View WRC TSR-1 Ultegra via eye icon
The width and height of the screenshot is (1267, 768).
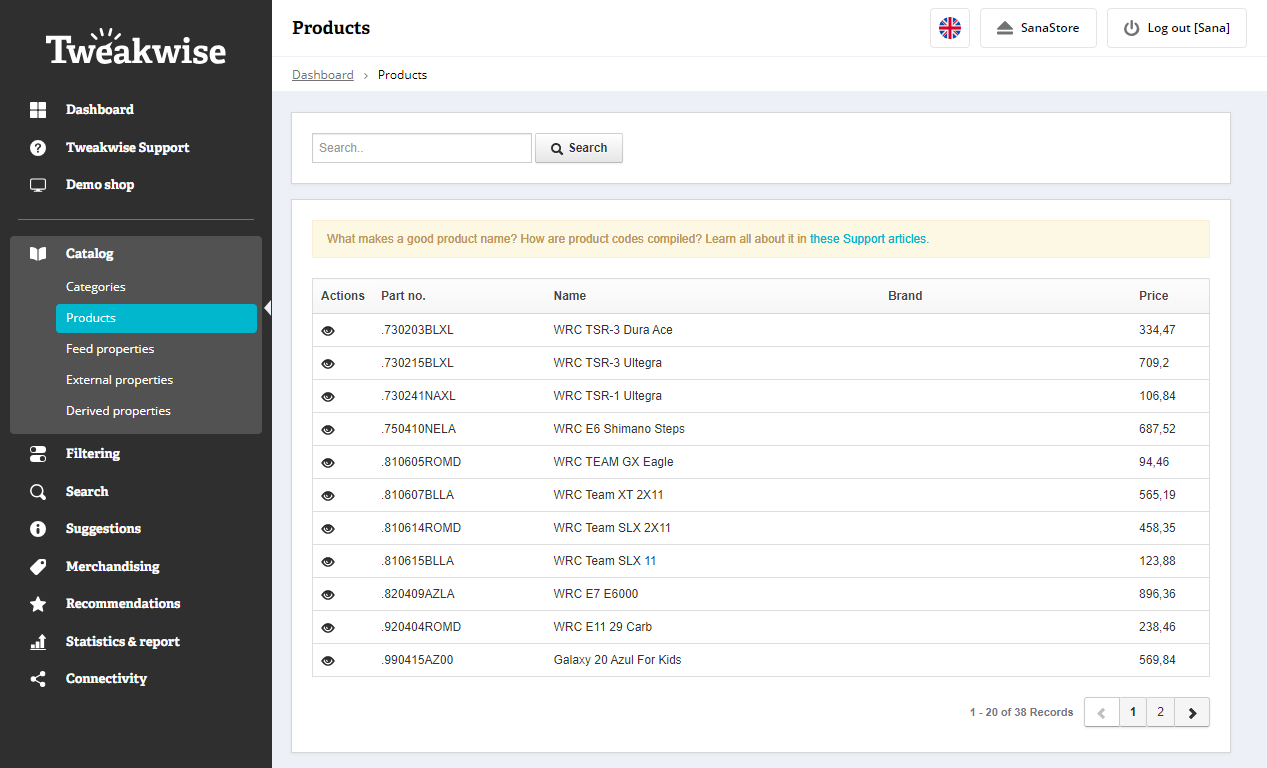328,396
